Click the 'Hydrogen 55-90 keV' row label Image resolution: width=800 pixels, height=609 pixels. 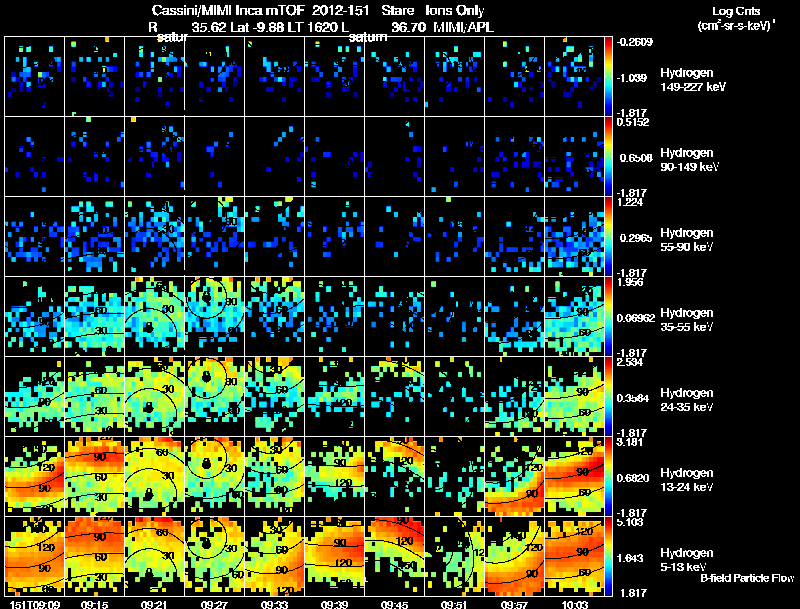click(686, 240)
